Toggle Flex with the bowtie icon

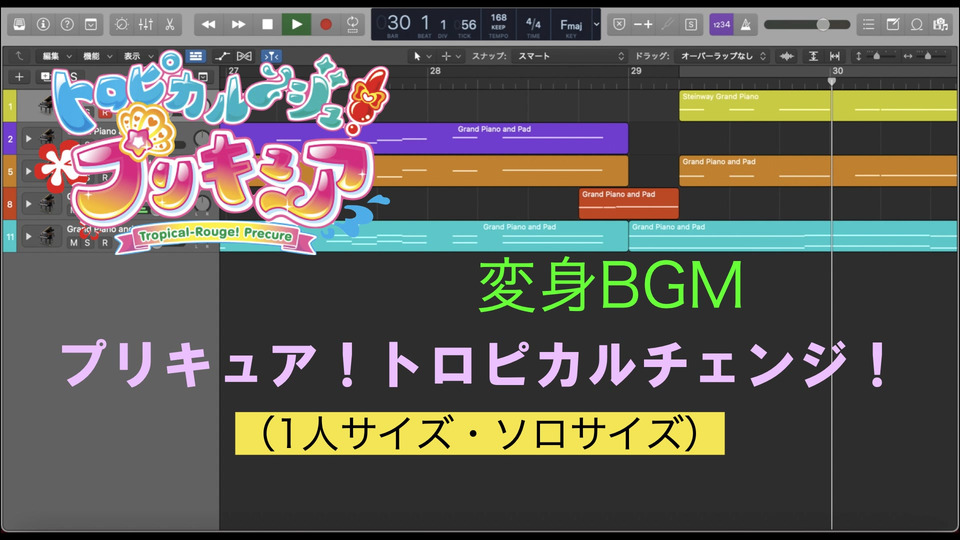pyautogui.click(x=244, y=56)
